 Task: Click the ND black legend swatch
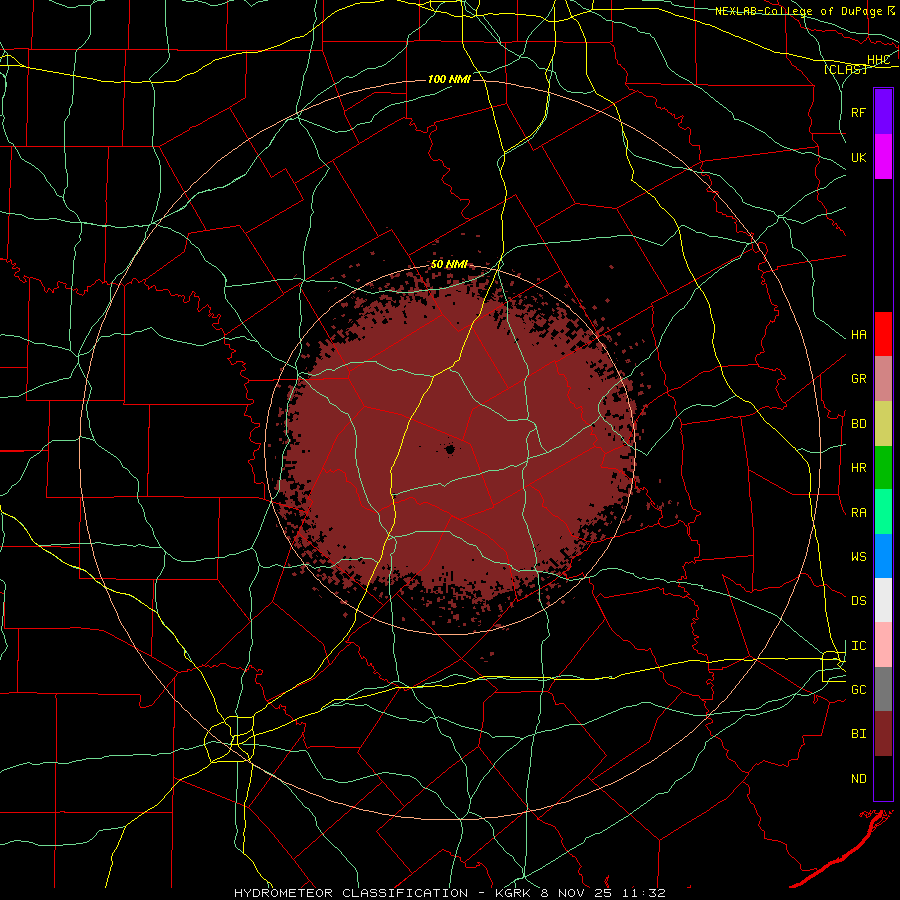883,778
